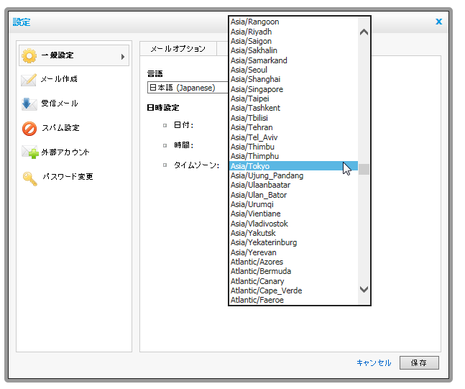465x389 pixels.
Task: Choose Asia/Yerevan timezone
Action: coord(293,252)
